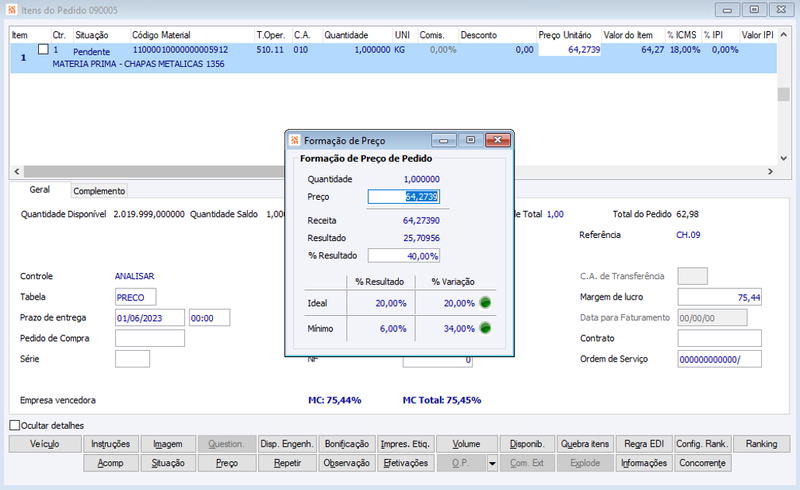Click the Observação button
Image resolution: width=800 pixels, height=490 pixels.
click(347, 463)
